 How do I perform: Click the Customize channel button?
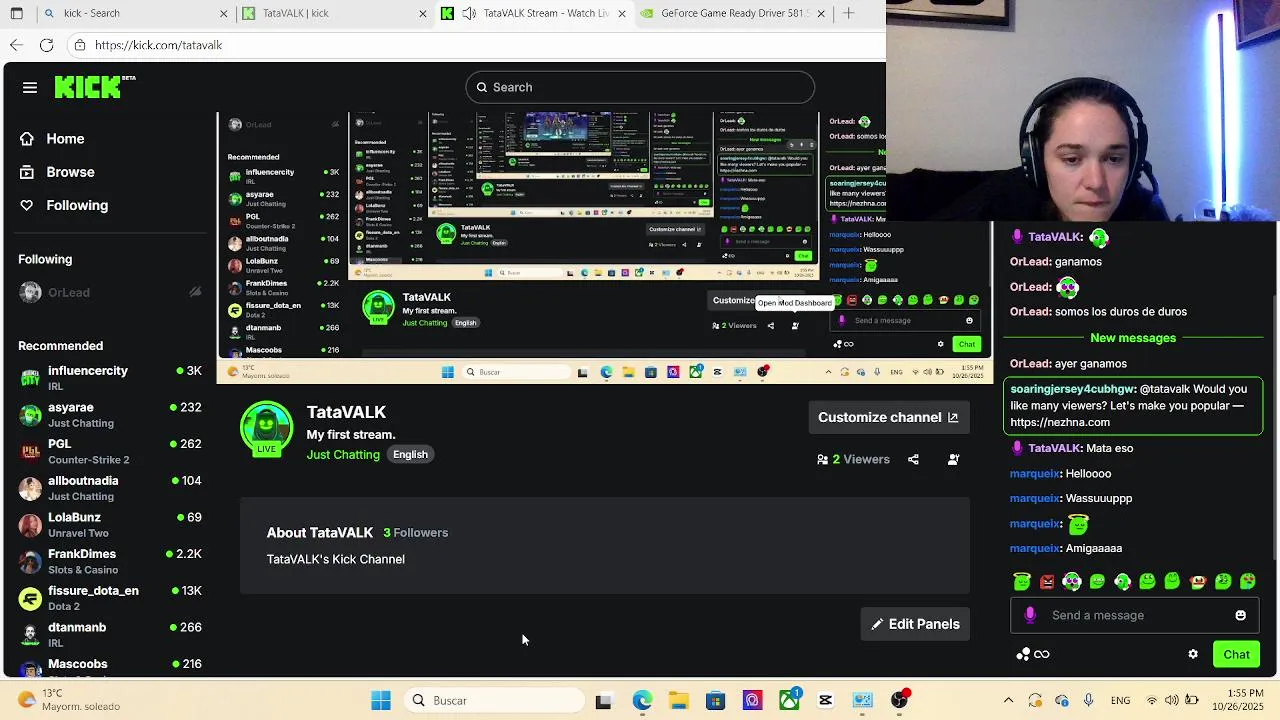coord(888,417)
